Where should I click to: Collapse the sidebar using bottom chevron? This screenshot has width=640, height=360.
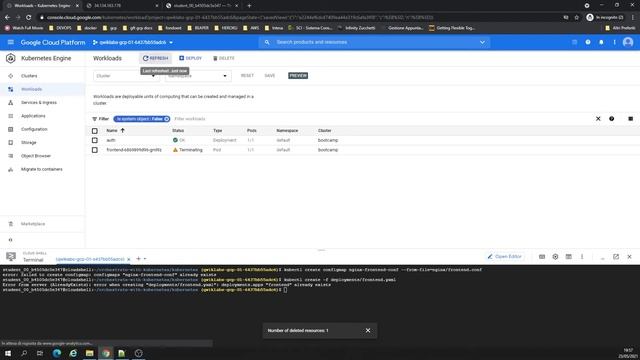point(11,240)
